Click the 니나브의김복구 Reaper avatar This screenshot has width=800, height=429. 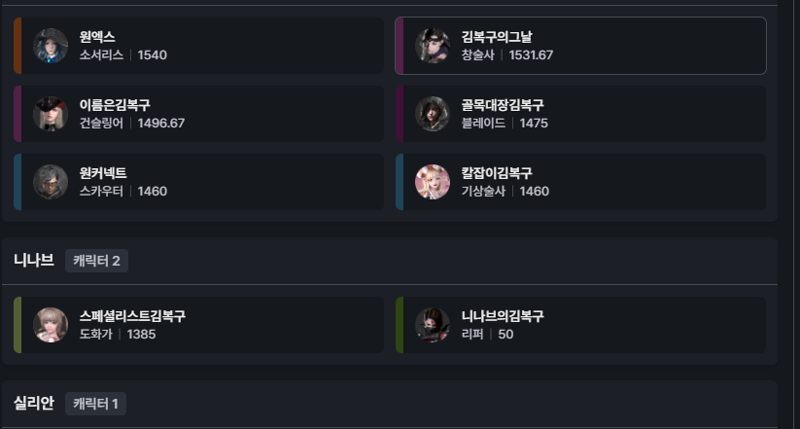click(x=433, y=325)
